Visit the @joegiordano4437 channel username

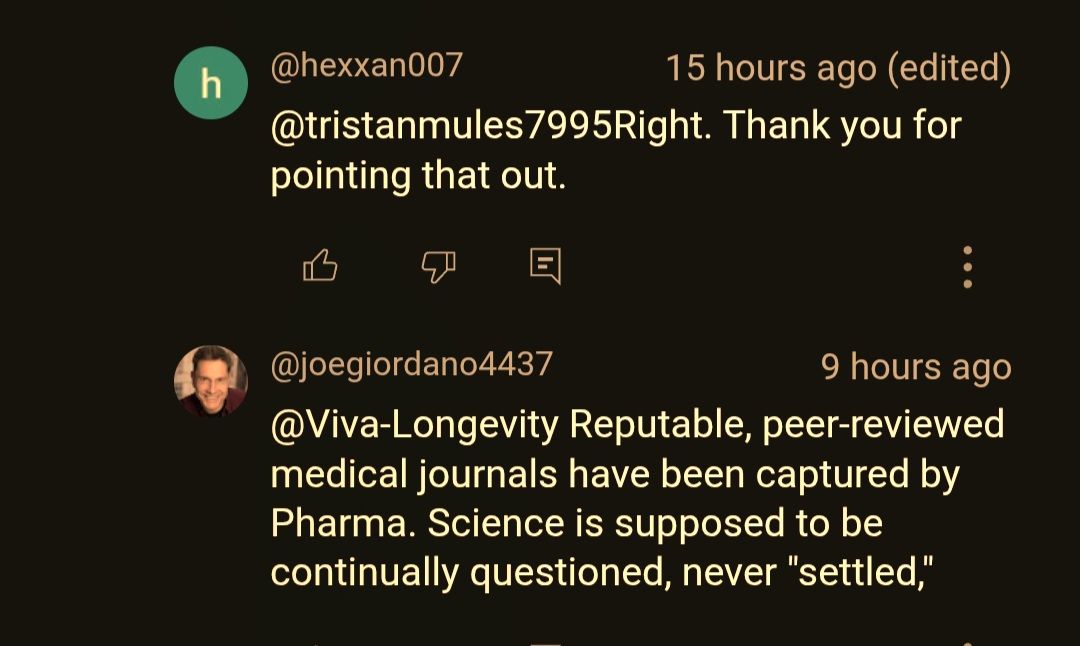[412, 364]
